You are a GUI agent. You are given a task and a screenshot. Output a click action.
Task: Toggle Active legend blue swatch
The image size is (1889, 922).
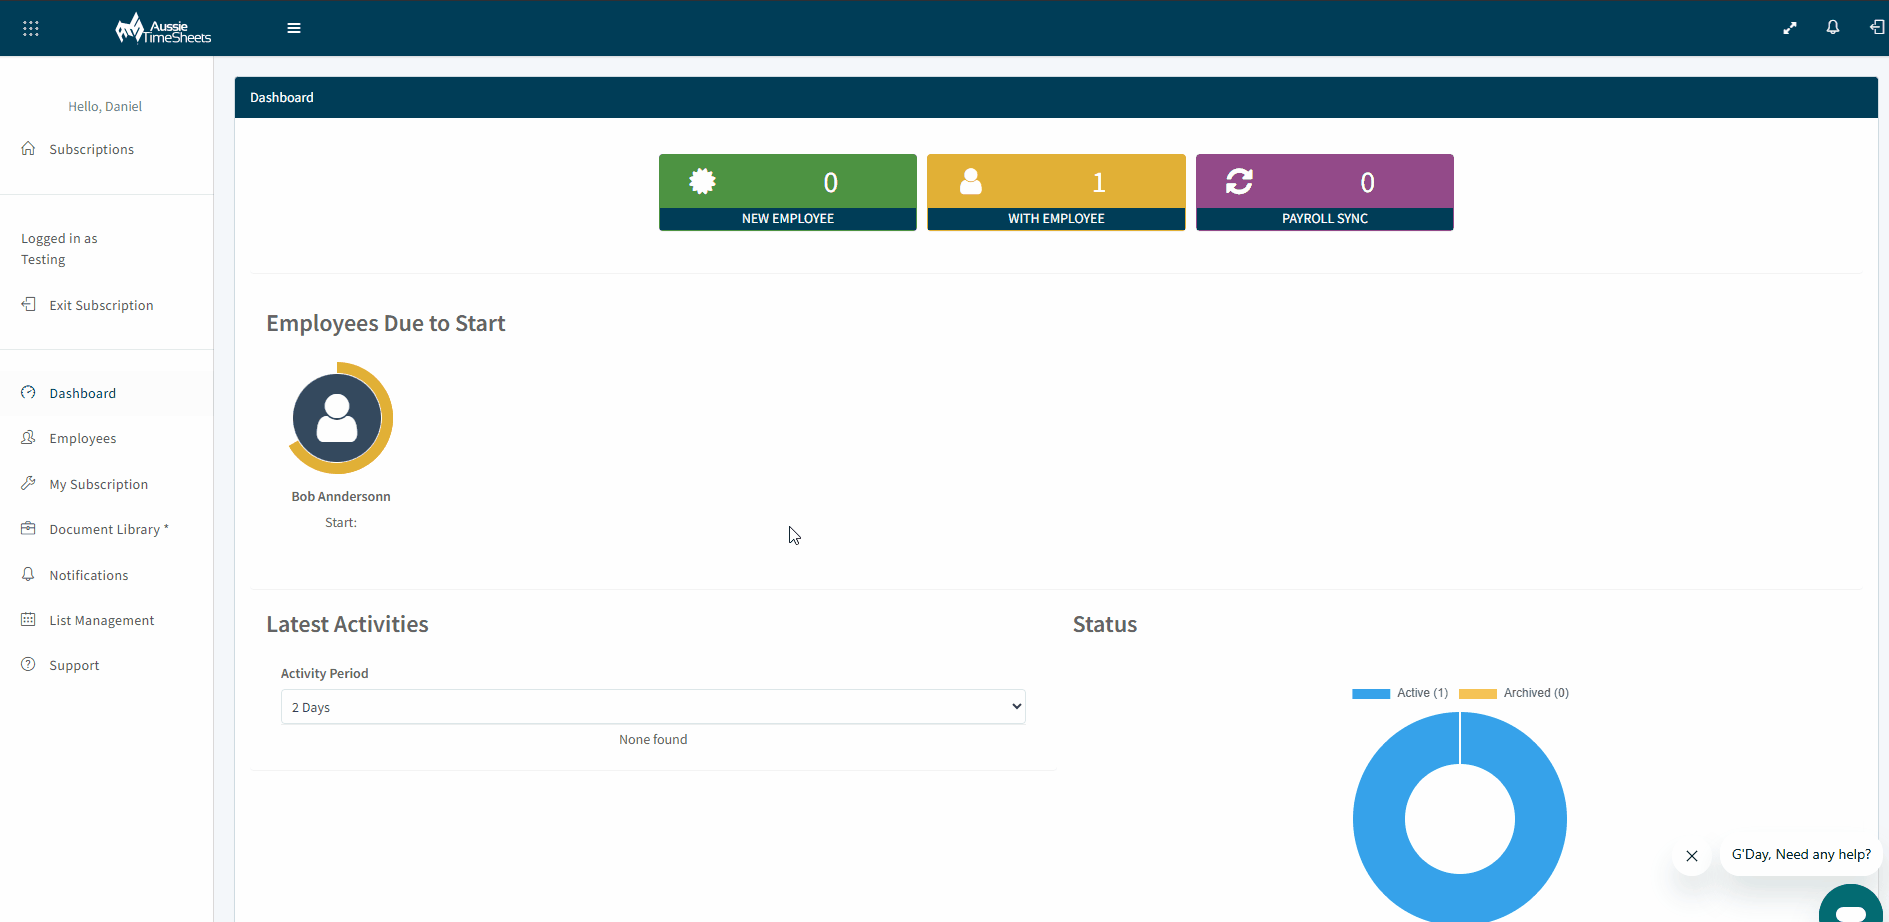[x=1371, y=693]
